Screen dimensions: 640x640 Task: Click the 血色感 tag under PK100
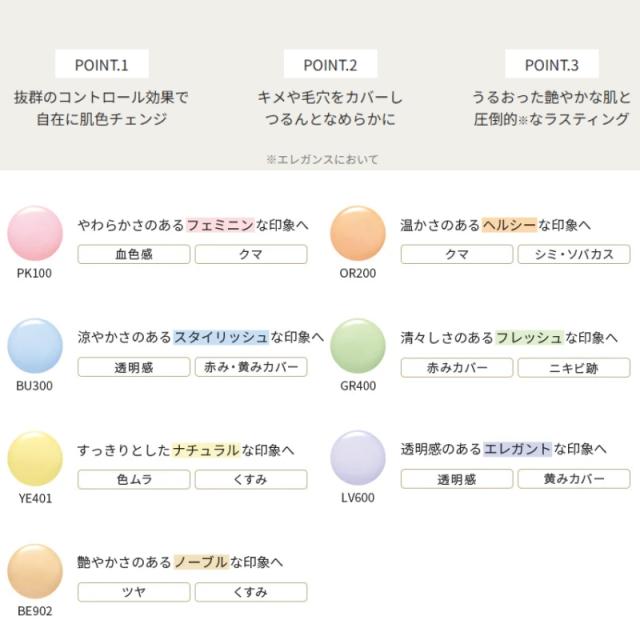[134, 254]
